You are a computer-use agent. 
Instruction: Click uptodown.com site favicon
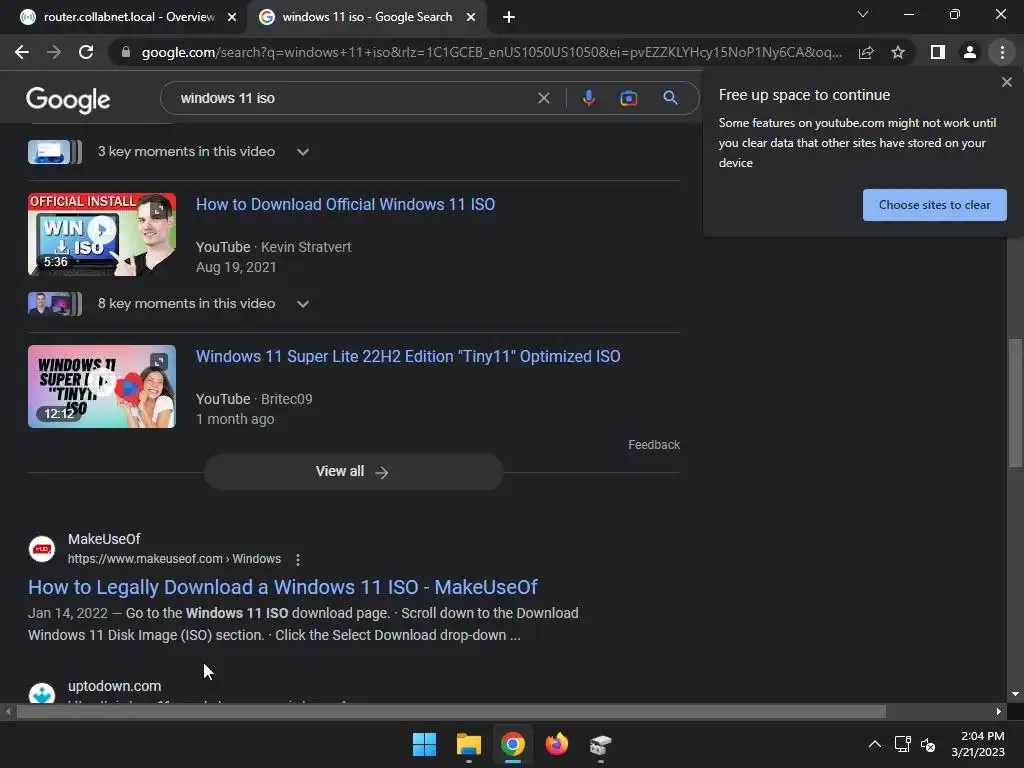tap(42, 692)
